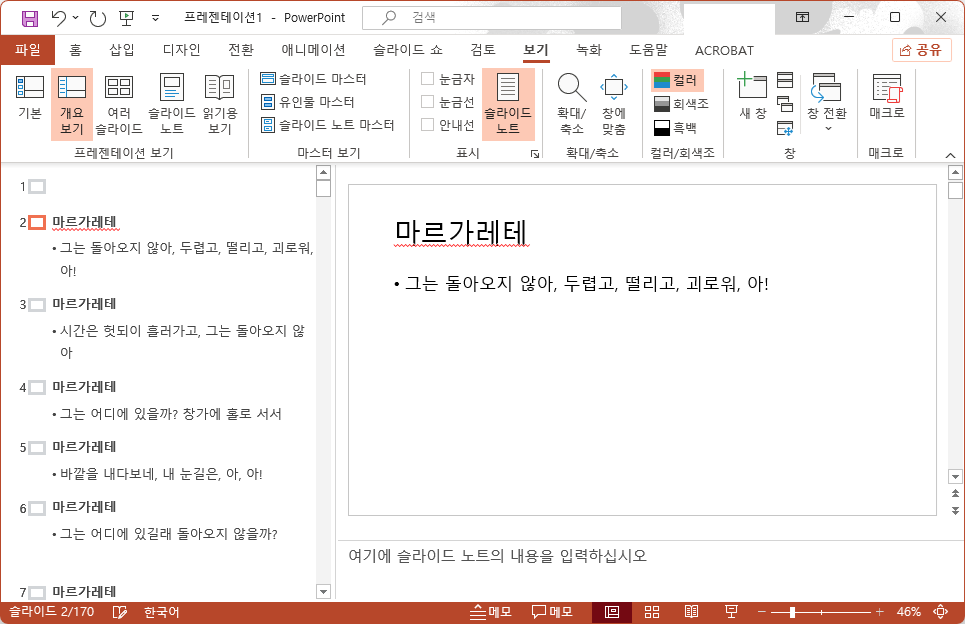Image resolution: width=965 pixels, height=624 pixels.
Task: Click slide 5 text 바깥을 내다보네
Action: click(107, 474)
